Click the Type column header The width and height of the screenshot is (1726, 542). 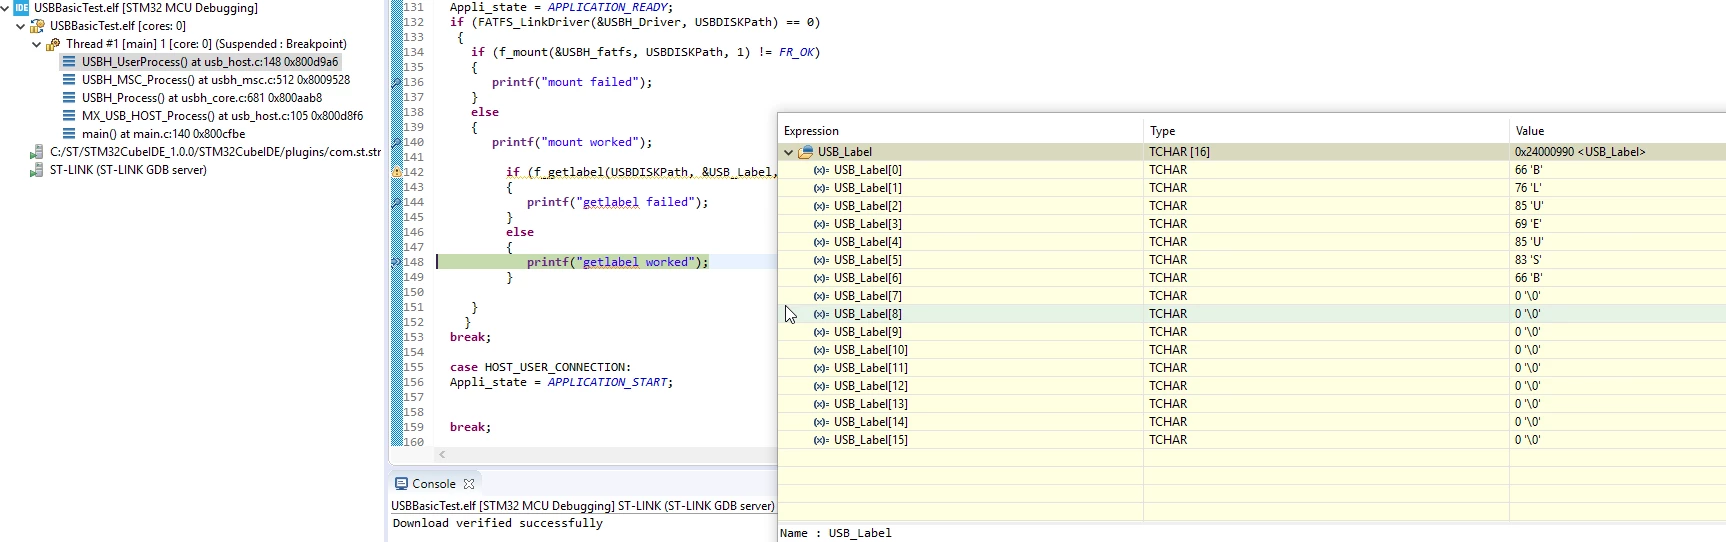[1326, 131]
